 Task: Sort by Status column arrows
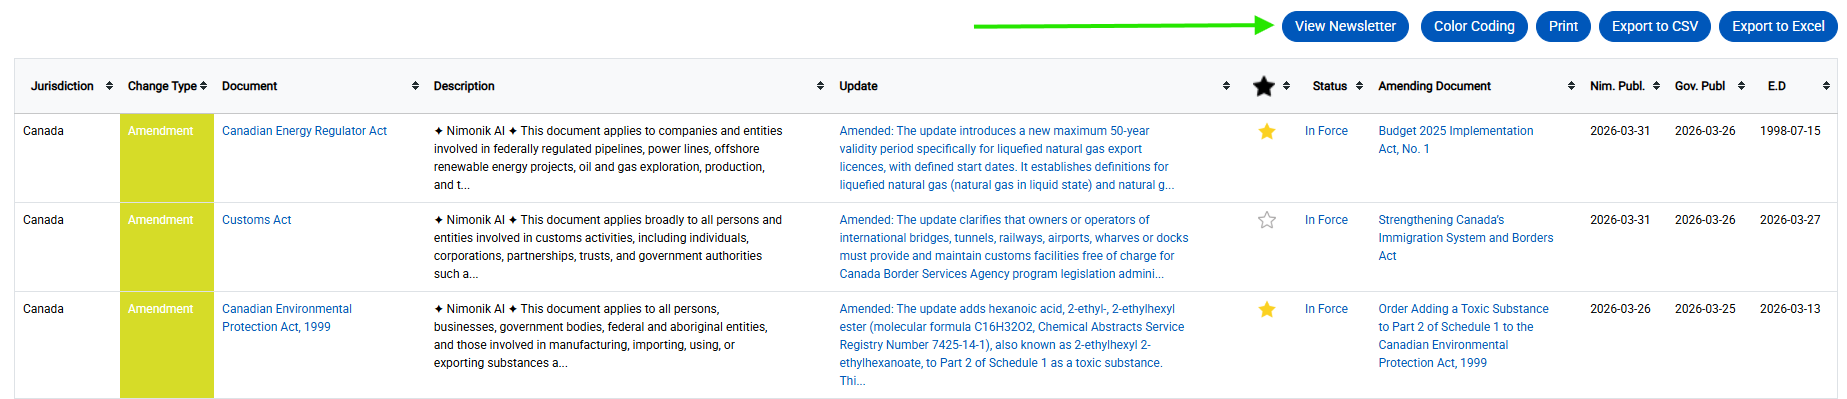pos(1359,86)
